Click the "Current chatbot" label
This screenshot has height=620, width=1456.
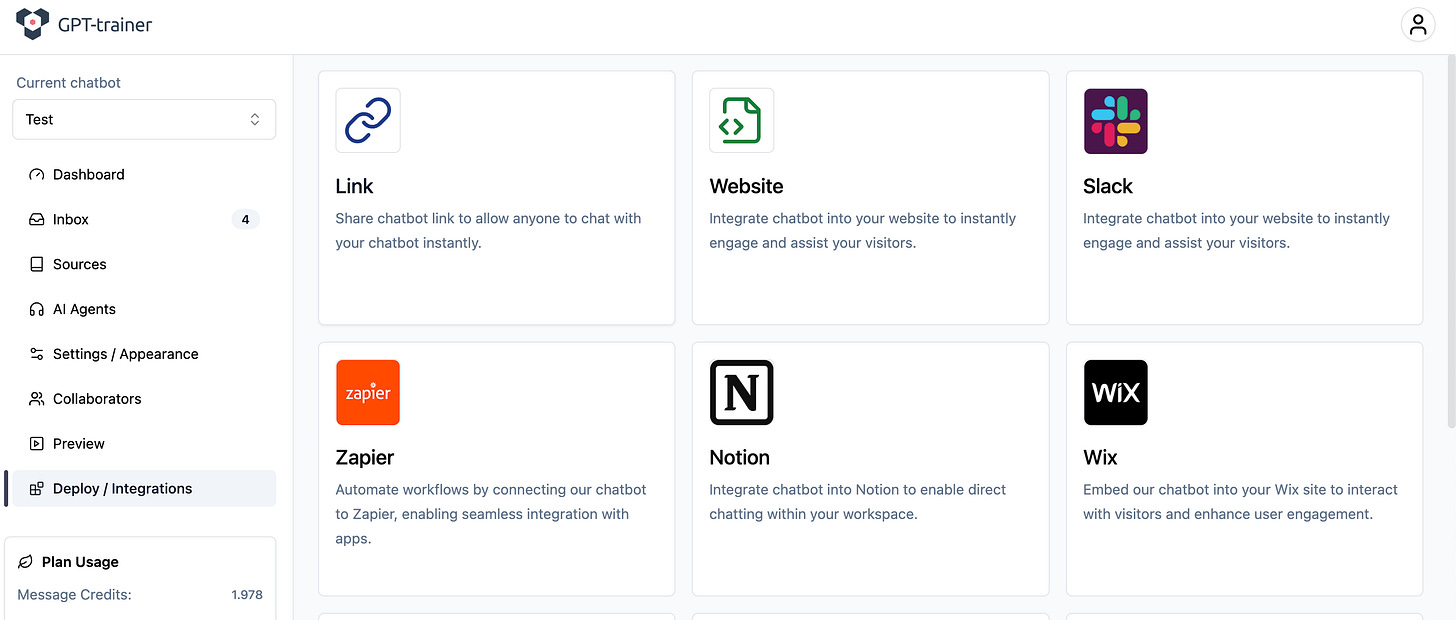click(x=68, y=83)
